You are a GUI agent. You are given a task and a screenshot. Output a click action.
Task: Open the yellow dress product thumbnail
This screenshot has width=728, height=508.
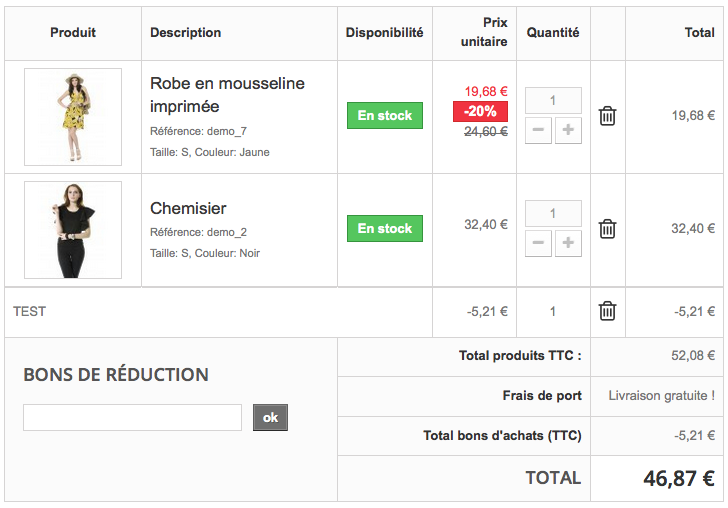[x=73, y=117]
